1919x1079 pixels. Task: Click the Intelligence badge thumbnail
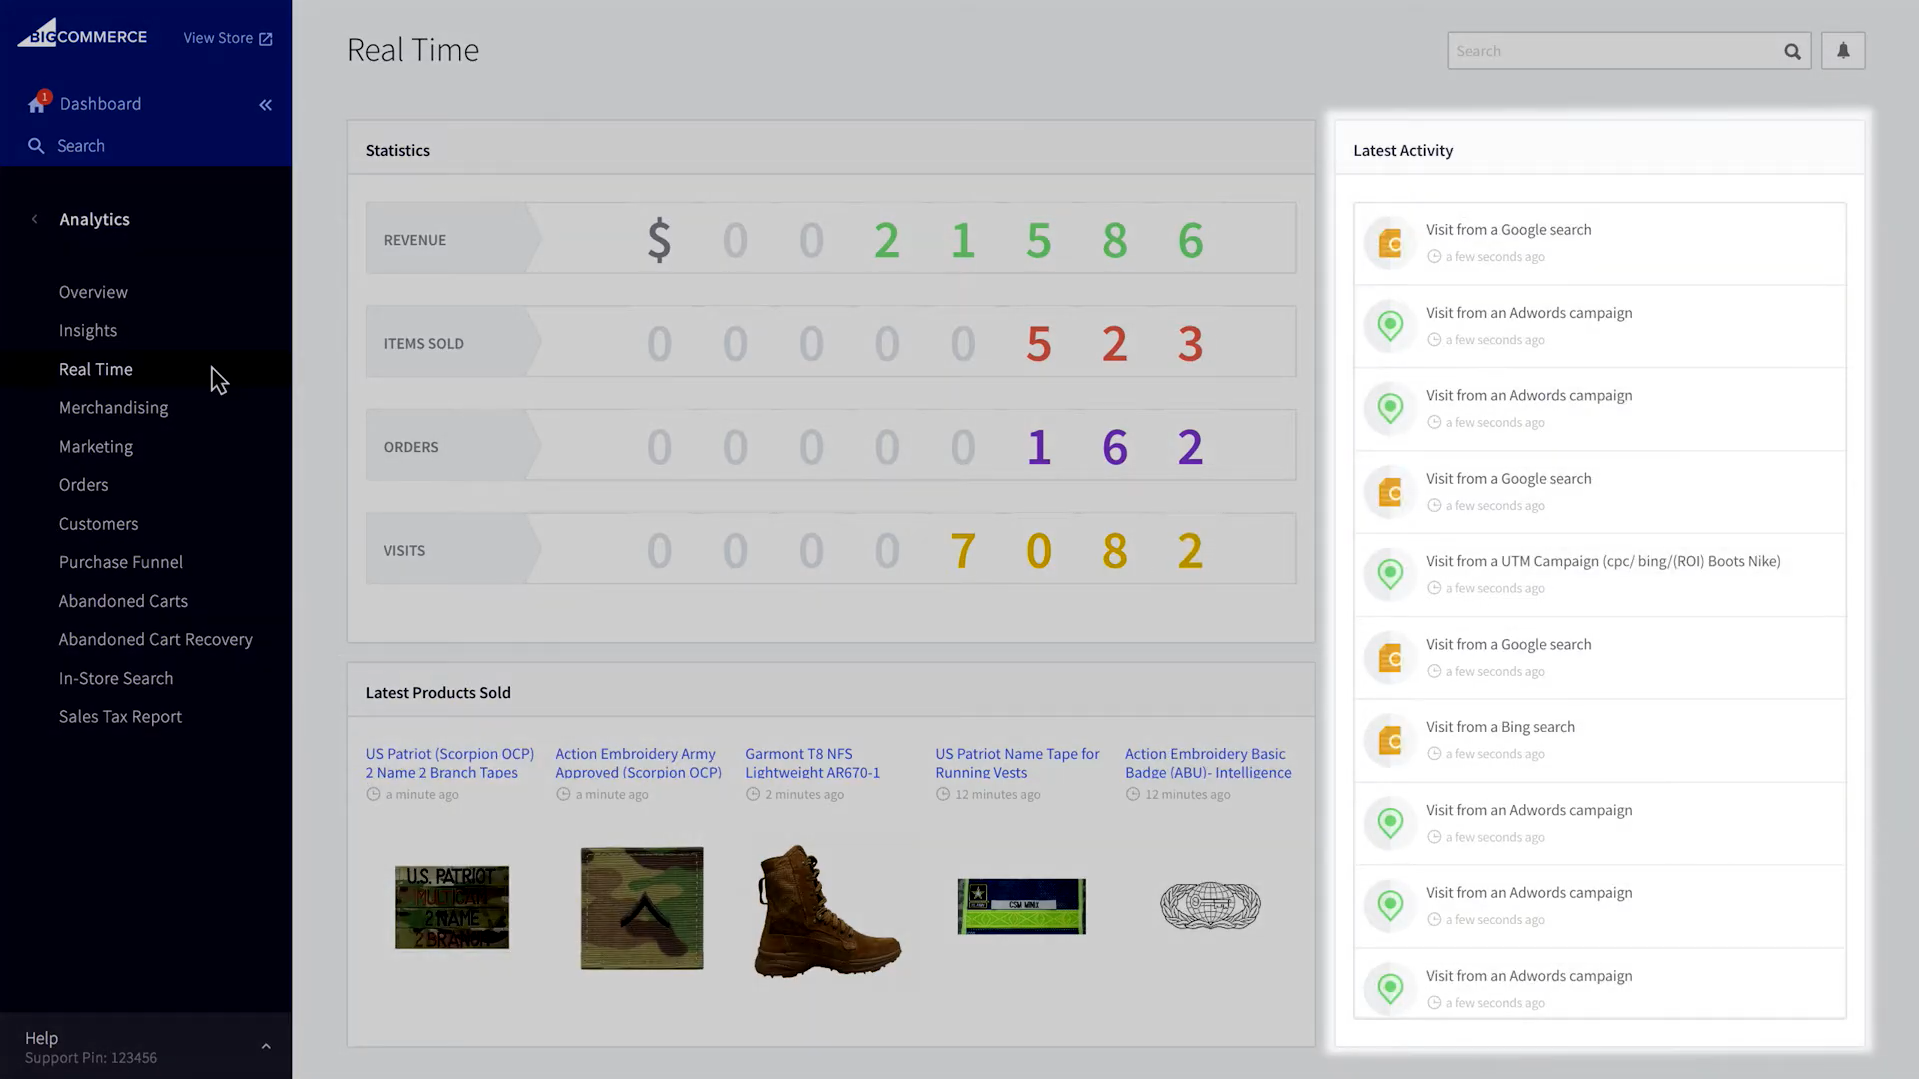(1210, 905)
